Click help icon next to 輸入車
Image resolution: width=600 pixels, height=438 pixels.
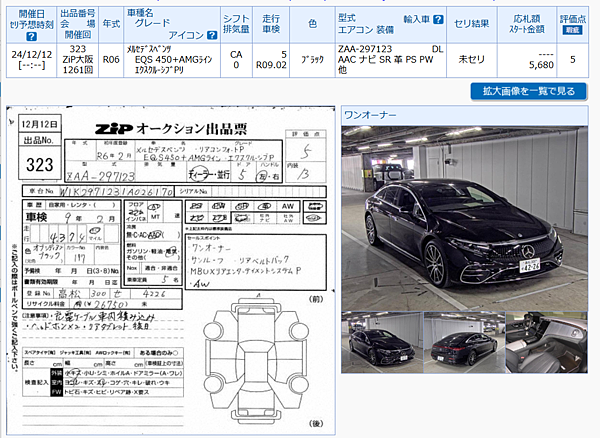click(439, 20)
